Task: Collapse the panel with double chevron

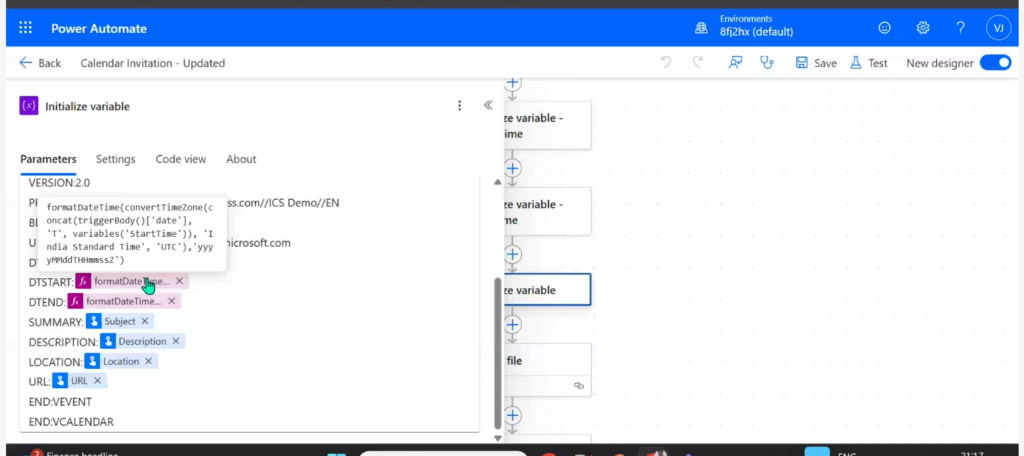Action: pos(488,105)
